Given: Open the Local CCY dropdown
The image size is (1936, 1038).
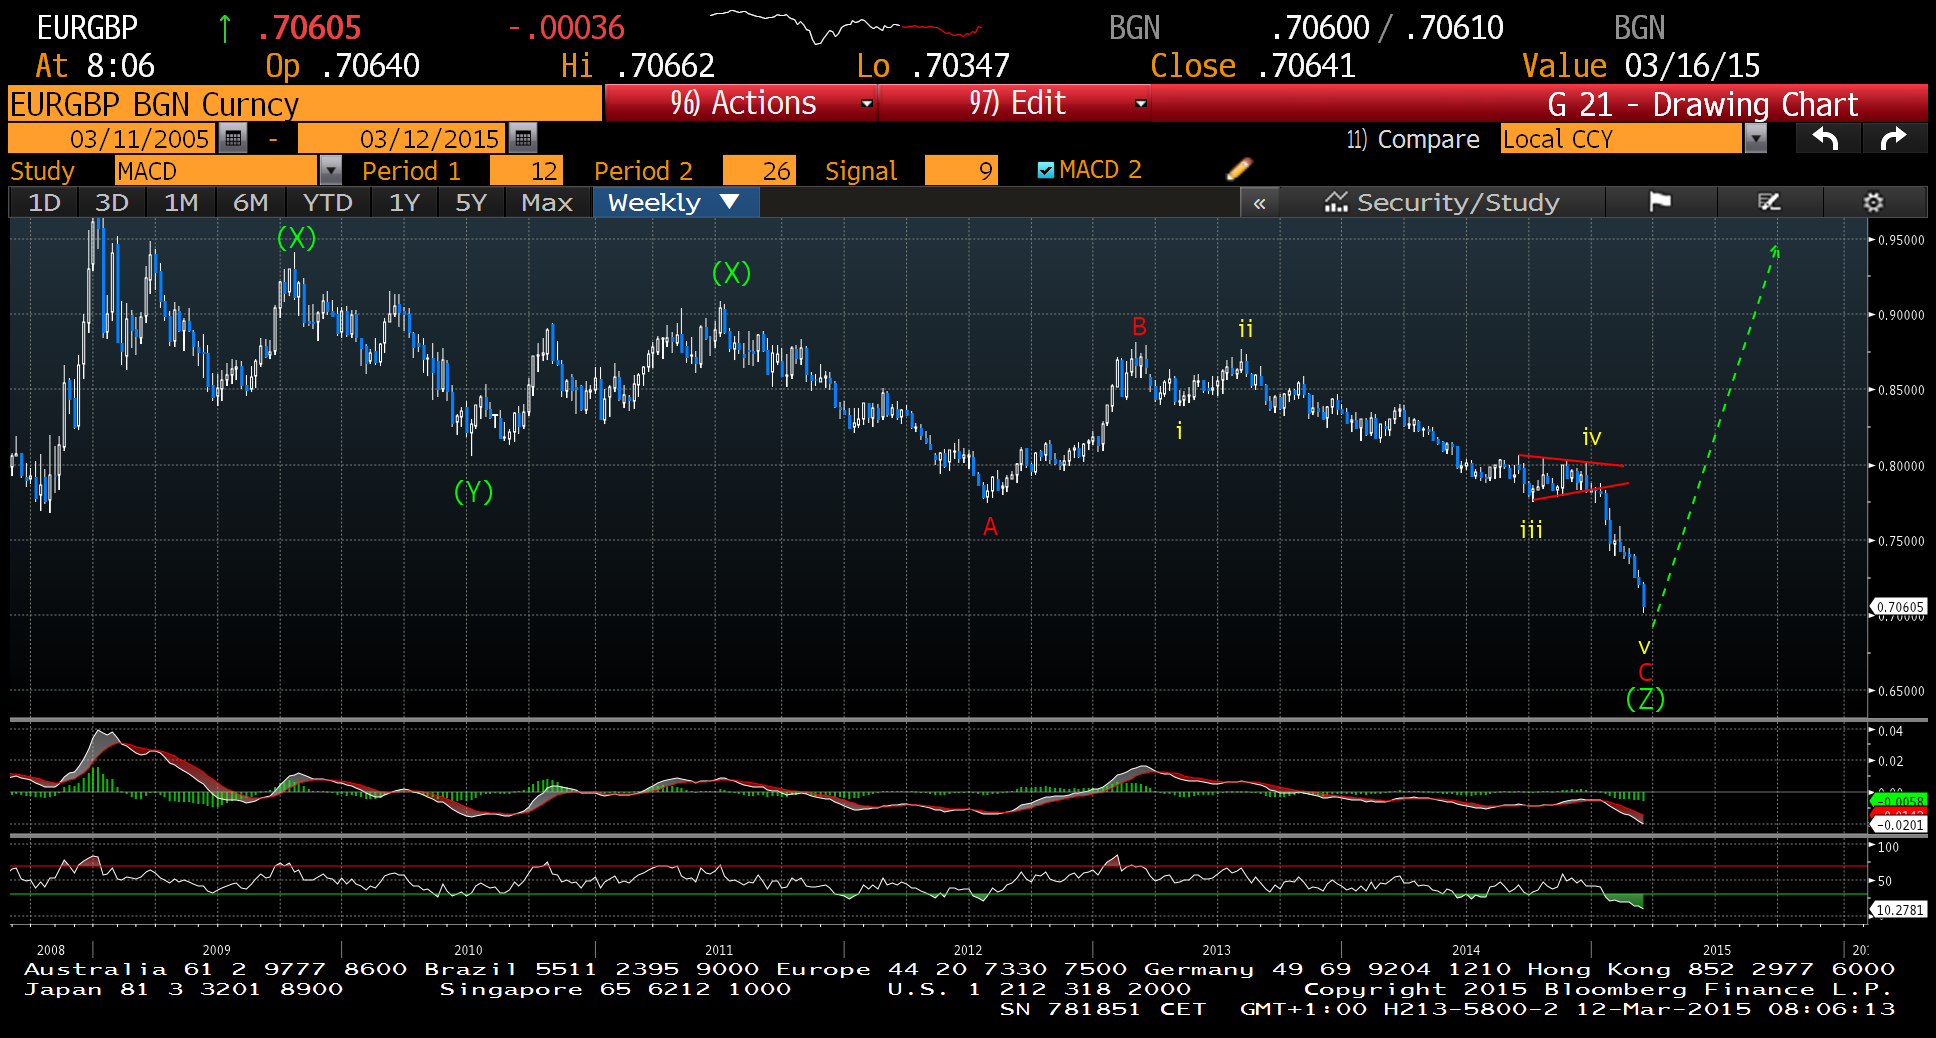Looking at the screenshot, I should pyautogui.click(x=1755, y=139).
